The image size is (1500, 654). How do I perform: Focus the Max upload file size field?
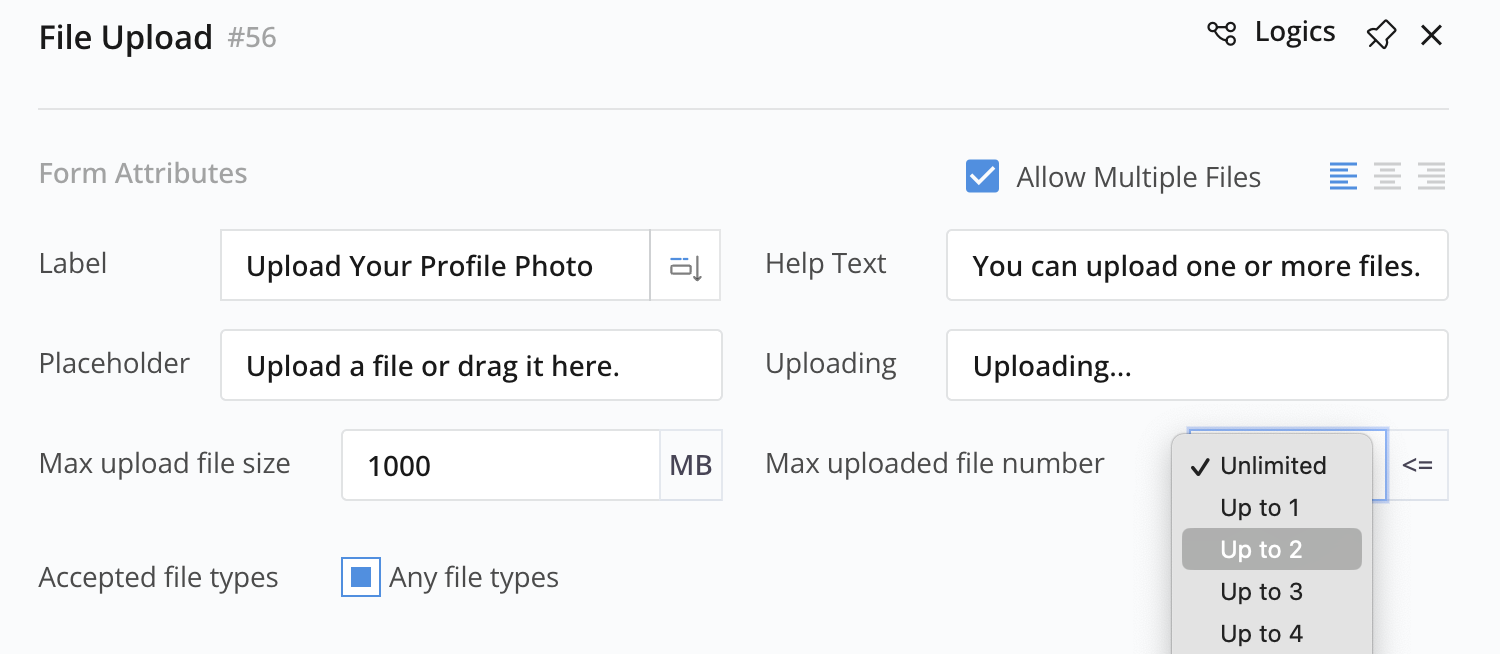click(500, 466)
